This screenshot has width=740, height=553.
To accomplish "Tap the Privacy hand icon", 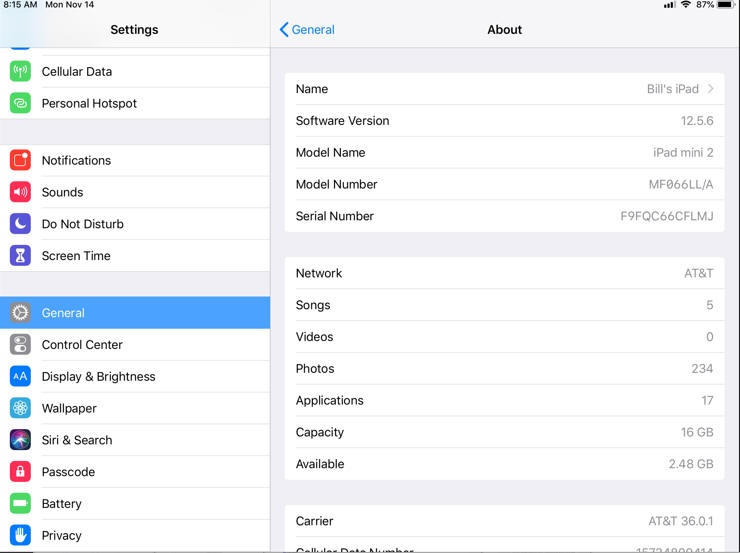I will point(20,535).
